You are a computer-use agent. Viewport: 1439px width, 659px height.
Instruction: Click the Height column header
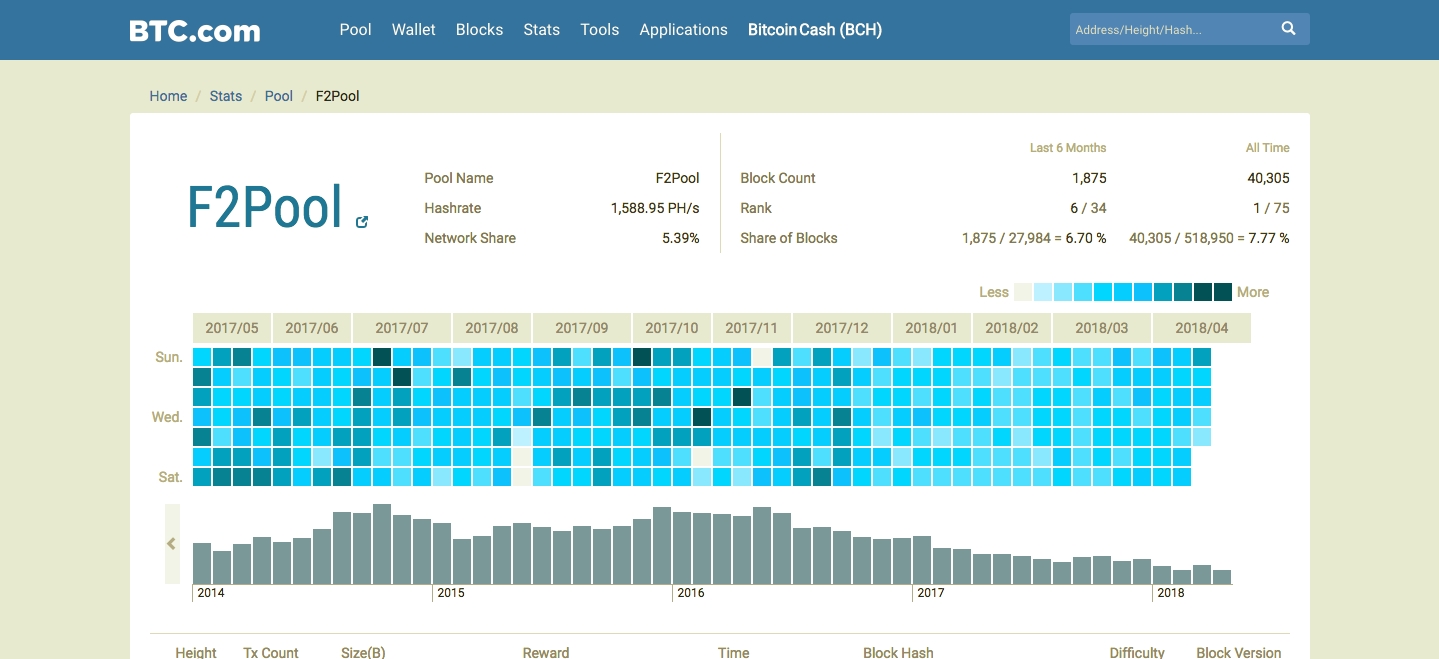click(196, 652)
